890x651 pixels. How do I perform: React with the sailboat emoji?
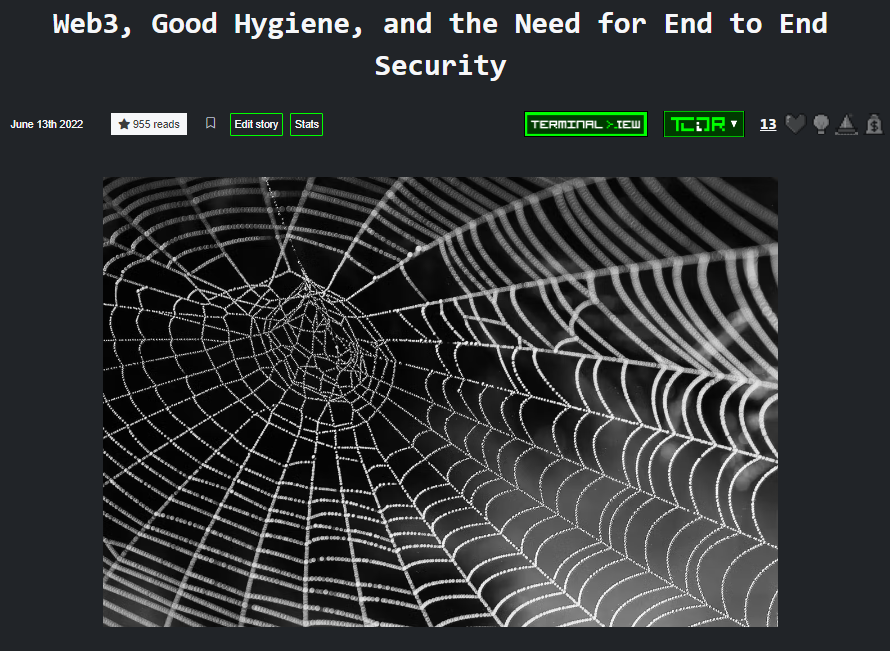tap(847, 124)
